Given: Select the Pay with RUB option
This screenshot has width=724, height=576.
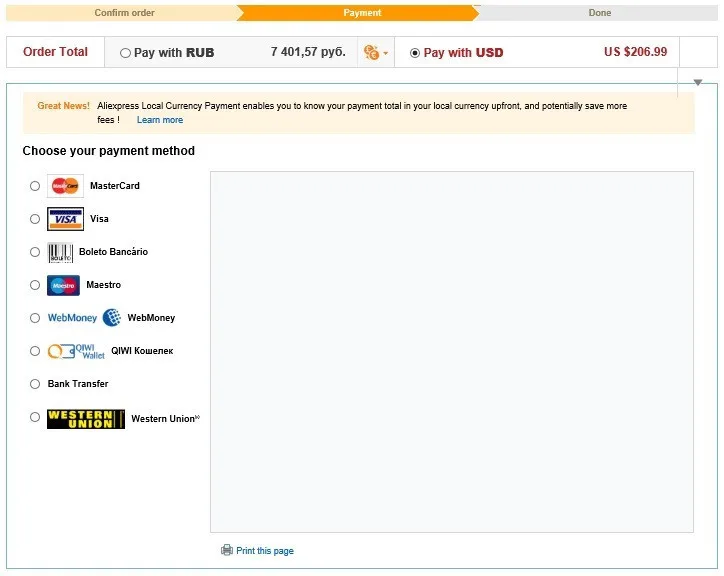Looking at the screenshot, I should [x=125, y=53].
